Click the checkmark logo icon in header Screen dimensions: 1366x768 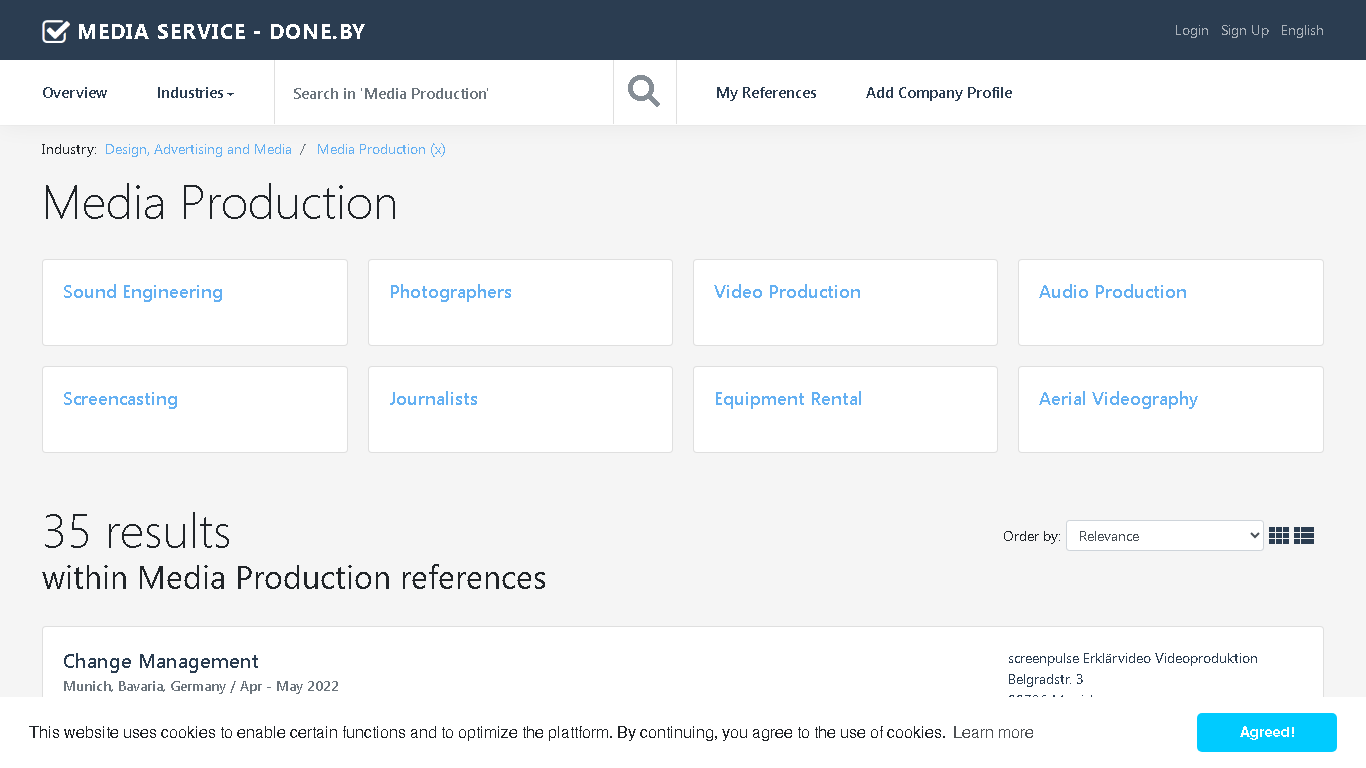pyautogui.click(x=56, y=31)
